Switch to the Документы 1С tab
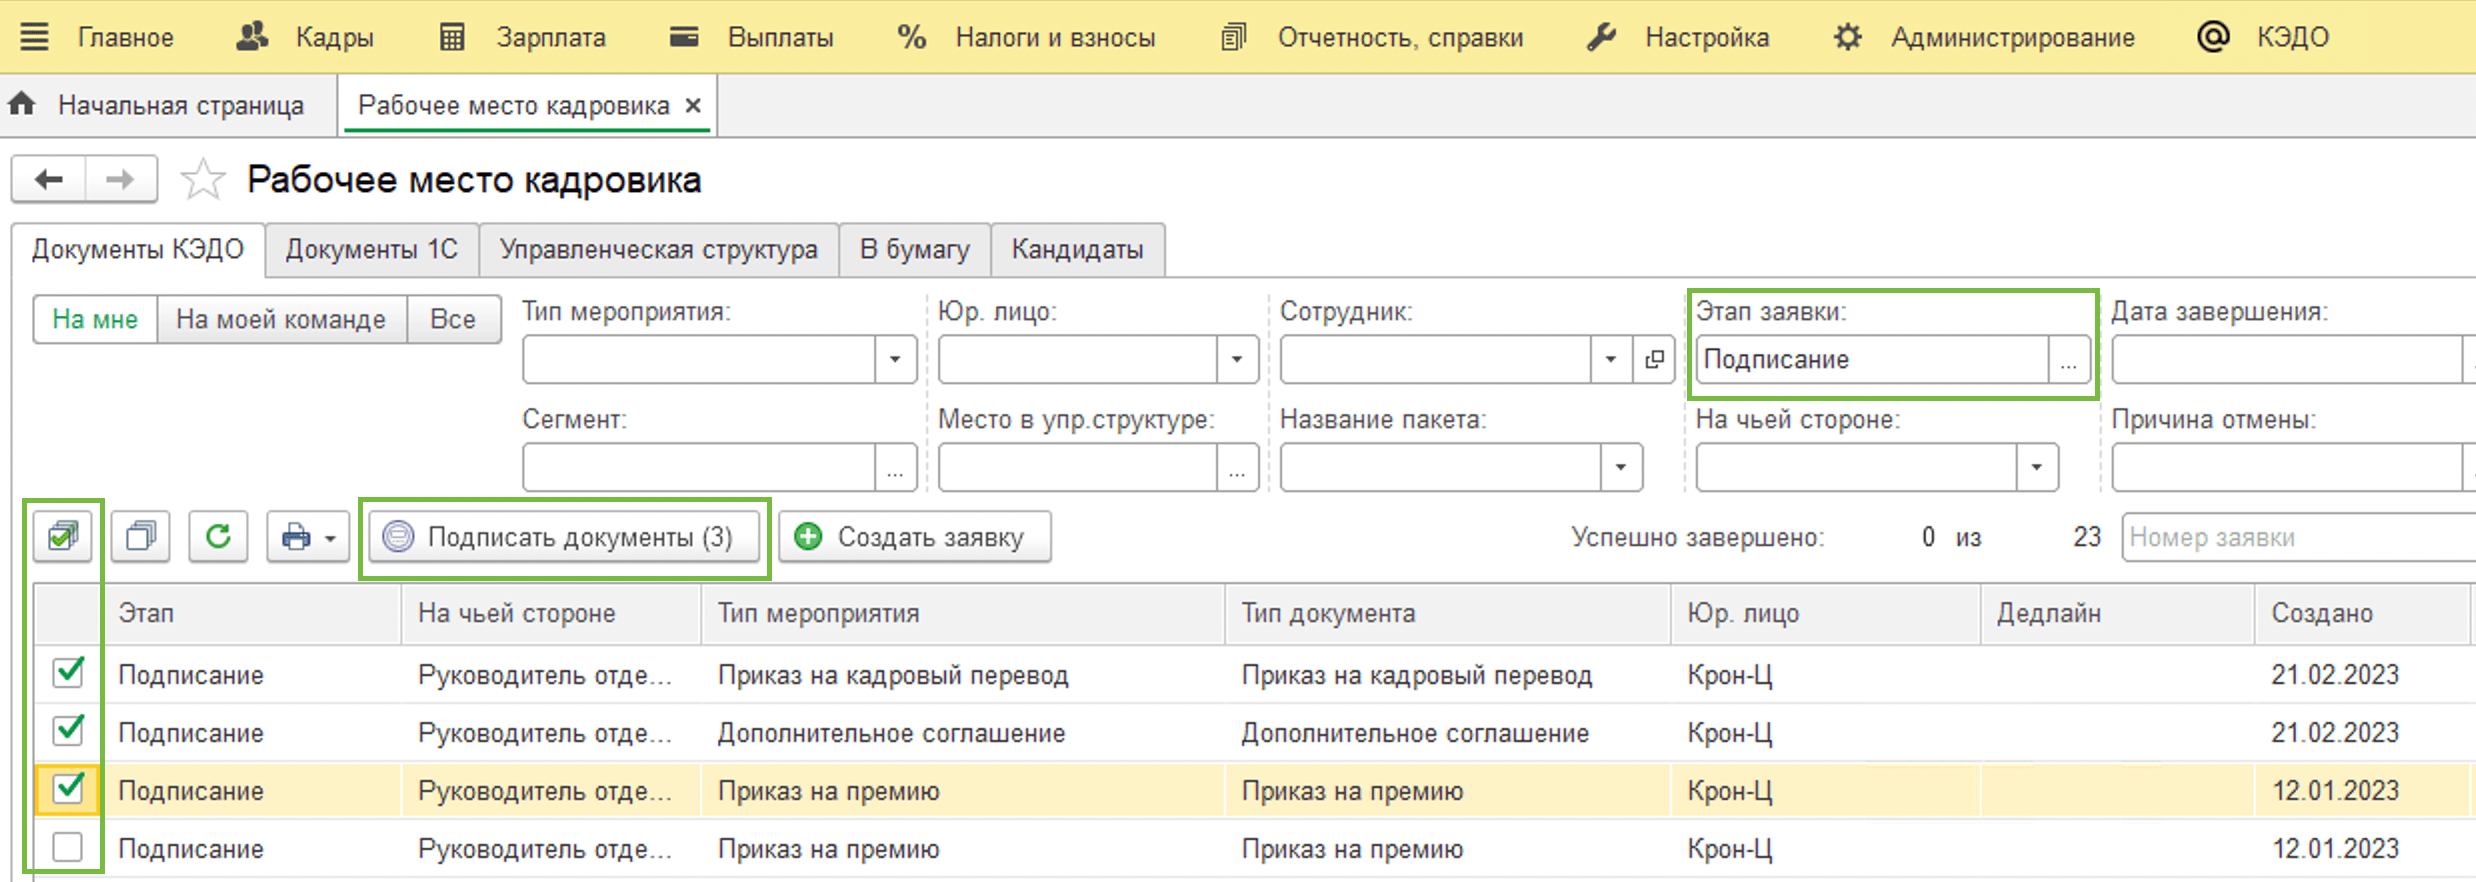Viewport: 2476px width, 882px height. pyautogui.click(x=372, y=249)
